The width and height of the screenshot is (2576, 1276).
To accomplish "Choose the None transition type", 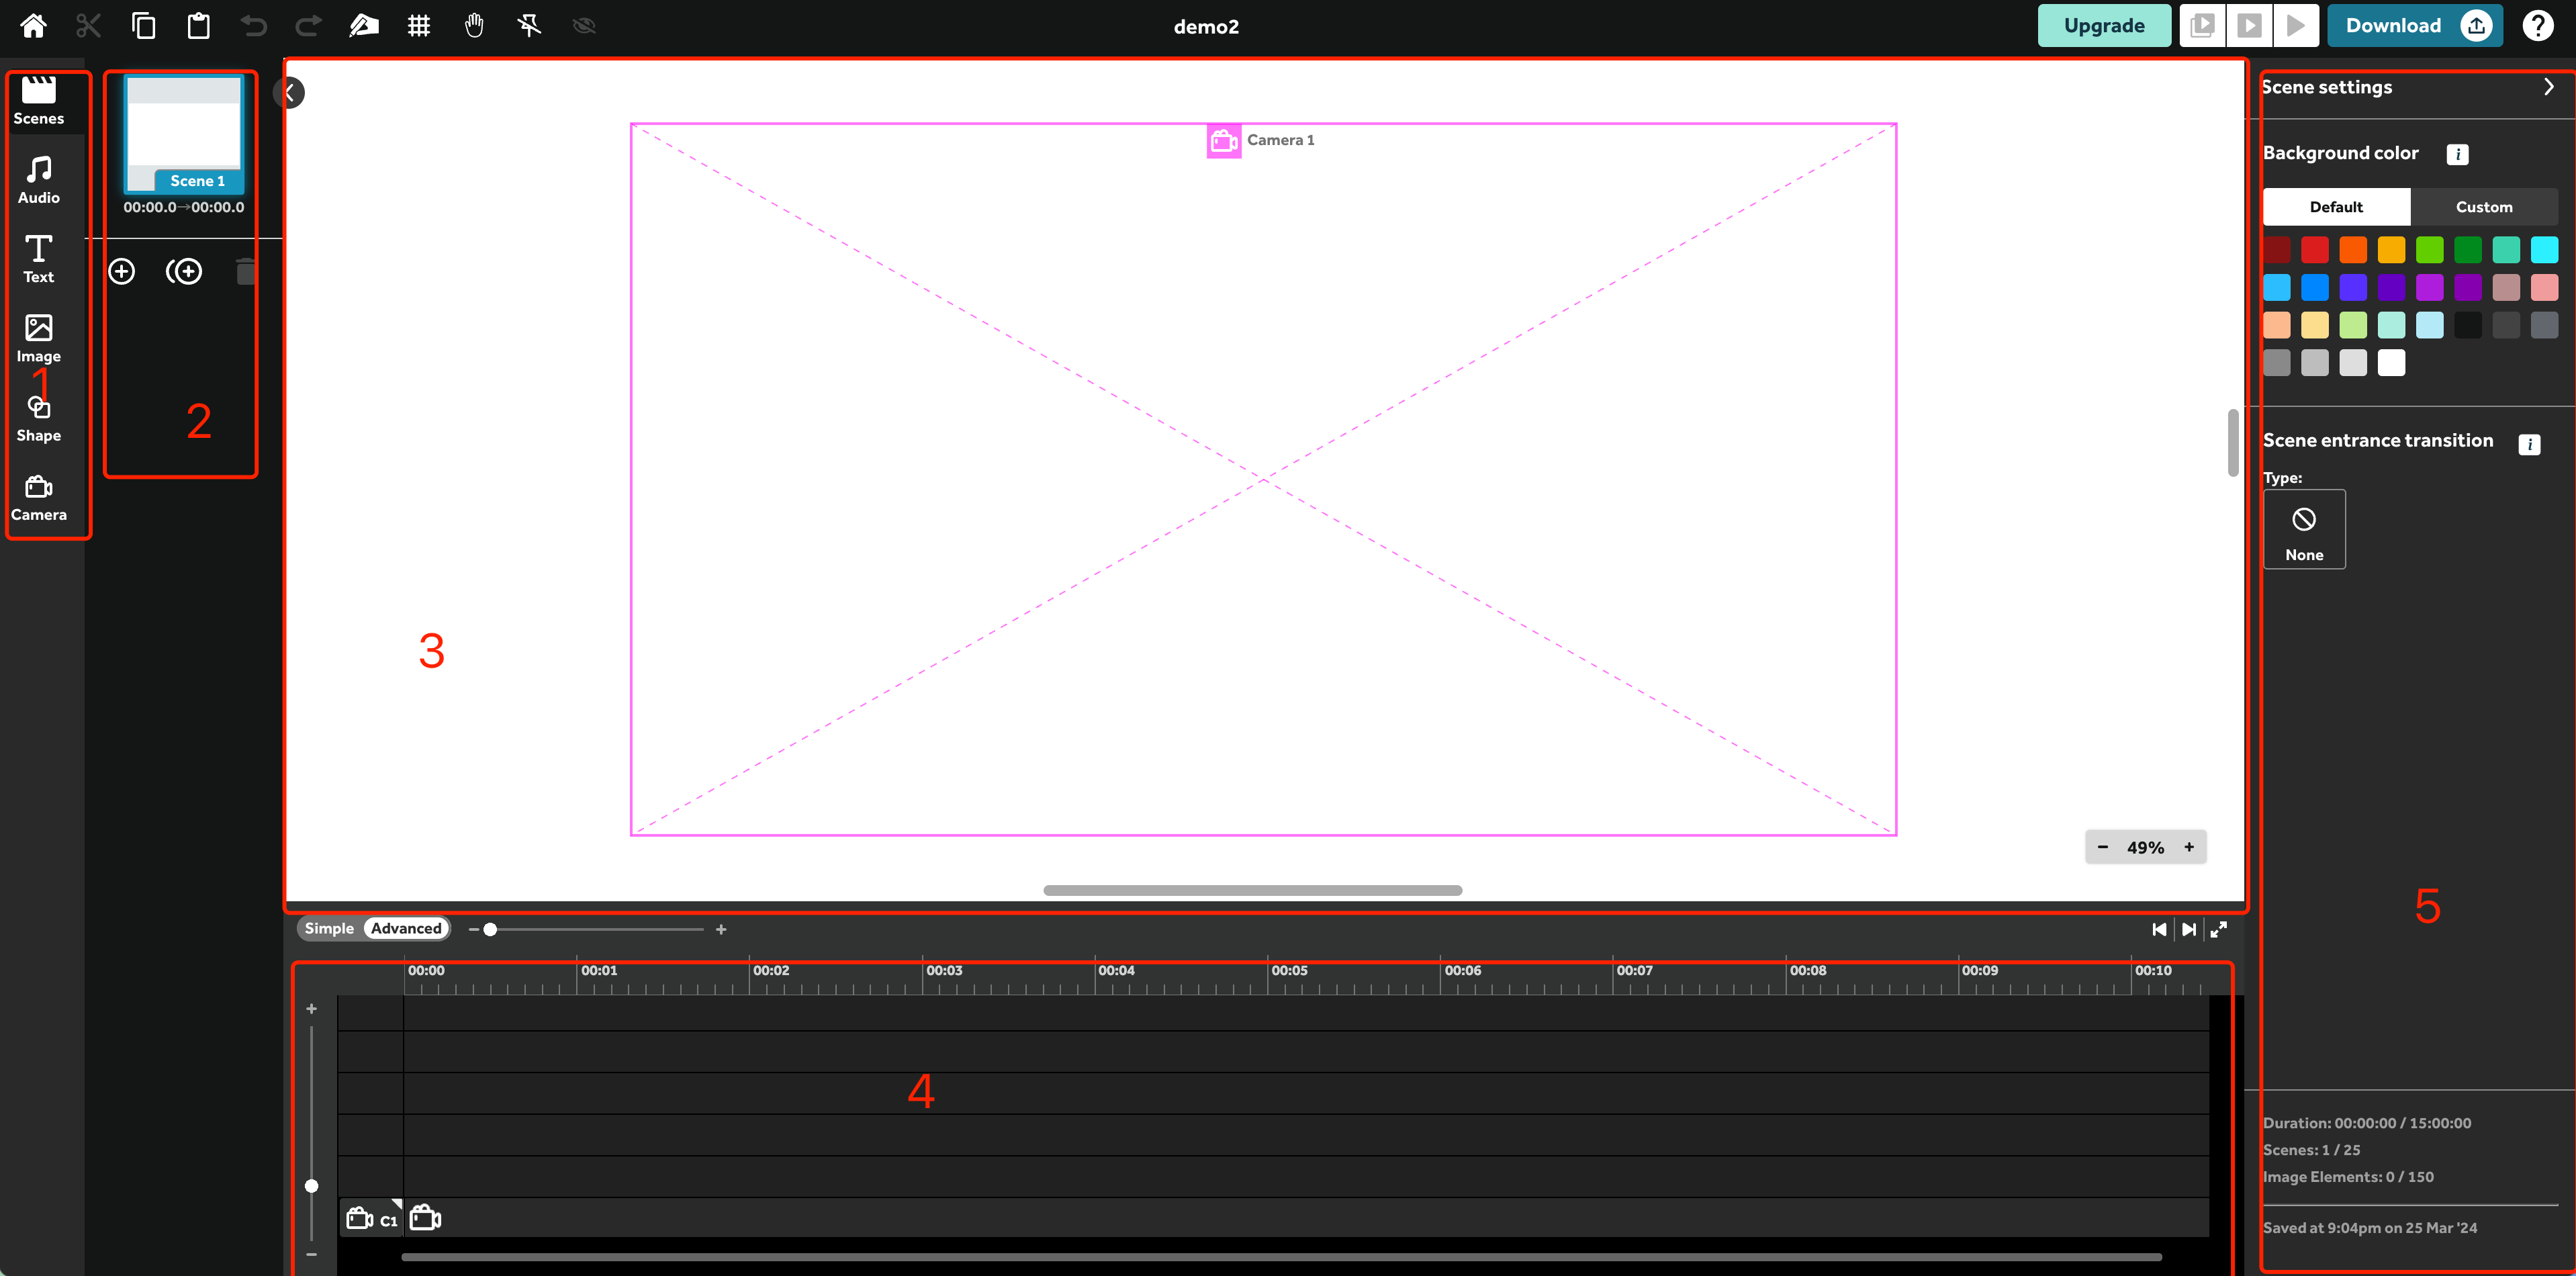I will pyautogui.click(x=2304, y=530).
